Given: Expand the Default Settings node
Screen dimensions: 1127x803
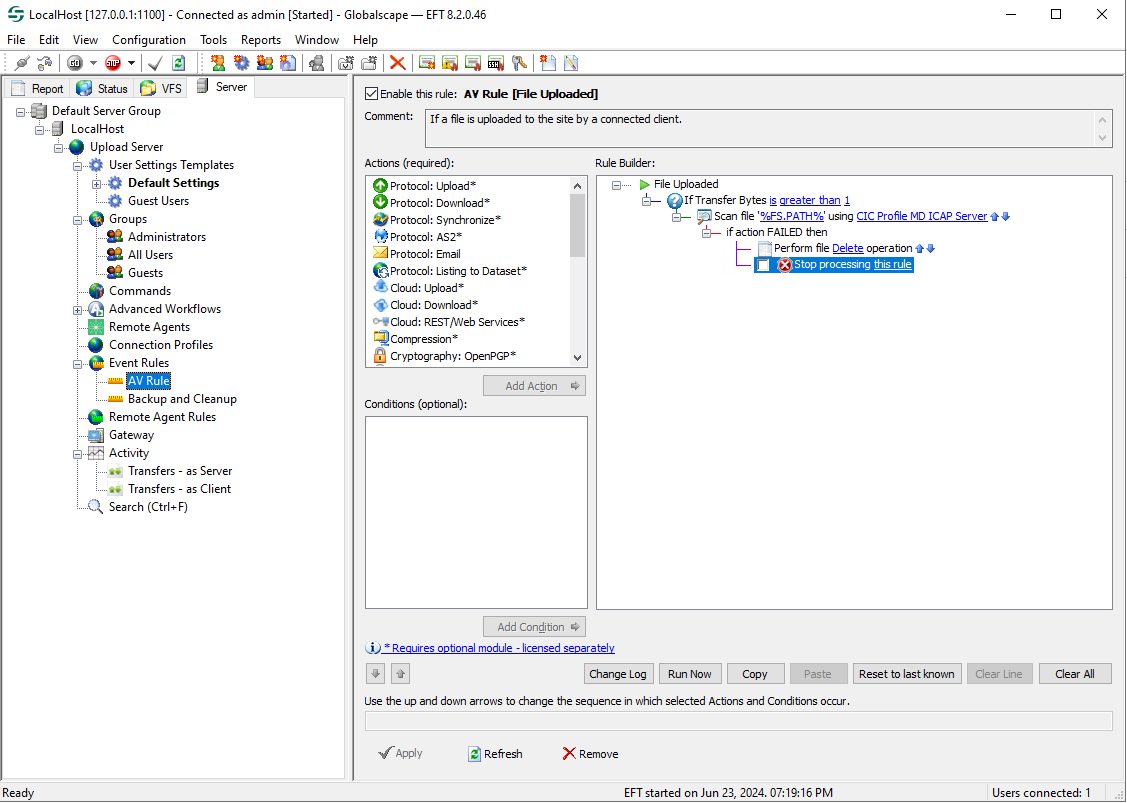Looking at the screenshot, I should click(x=96, y=184).
